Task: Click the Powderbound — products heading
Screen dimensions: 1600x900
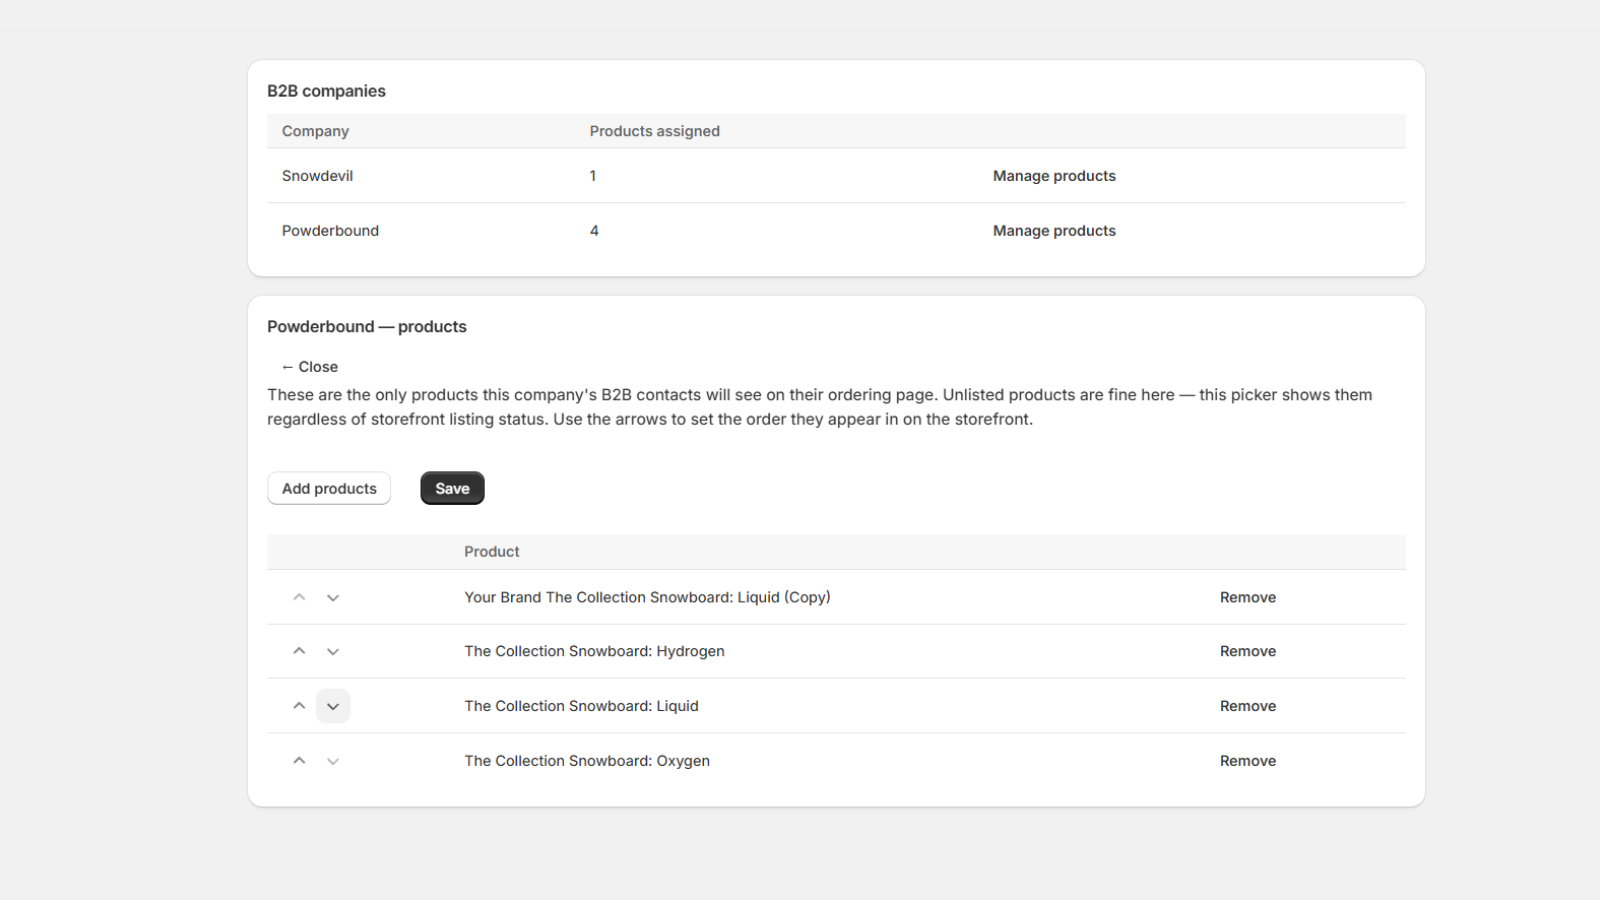Action: 367,327
